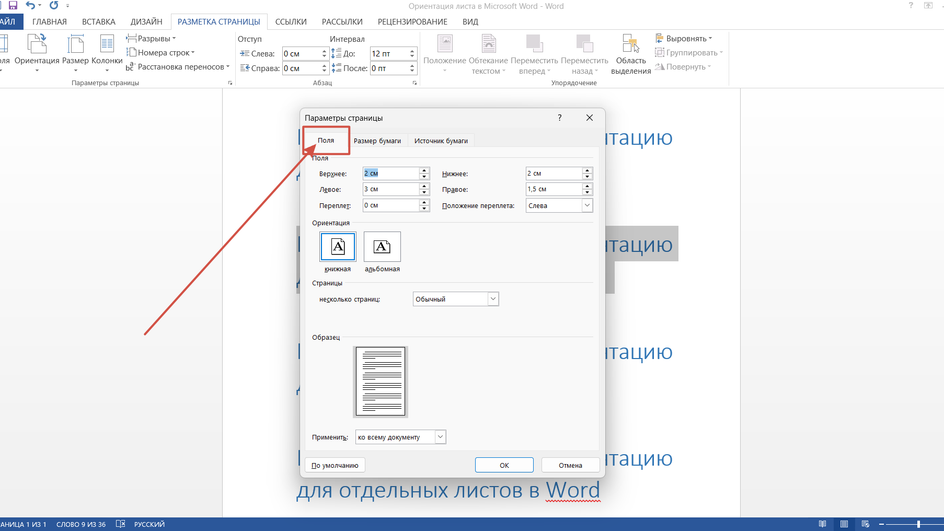Viewport: 944px width, 531px height.
Task: Click the РУССКИЙ language status bar entry
Action: pyautogui.click(x=149, y=524)
